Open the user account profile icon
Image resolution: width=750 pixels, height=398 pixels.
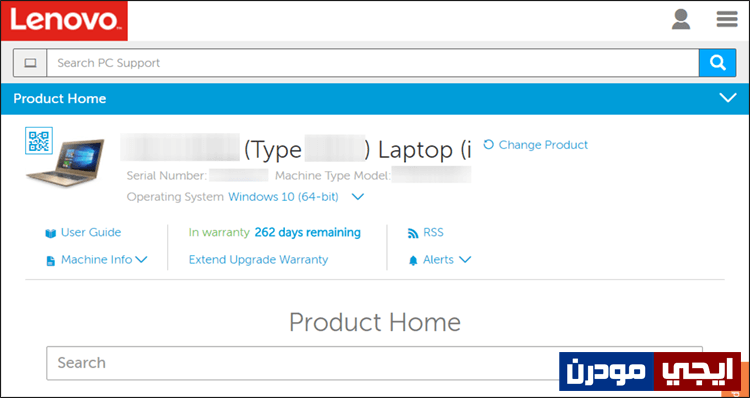click(681, 20)
